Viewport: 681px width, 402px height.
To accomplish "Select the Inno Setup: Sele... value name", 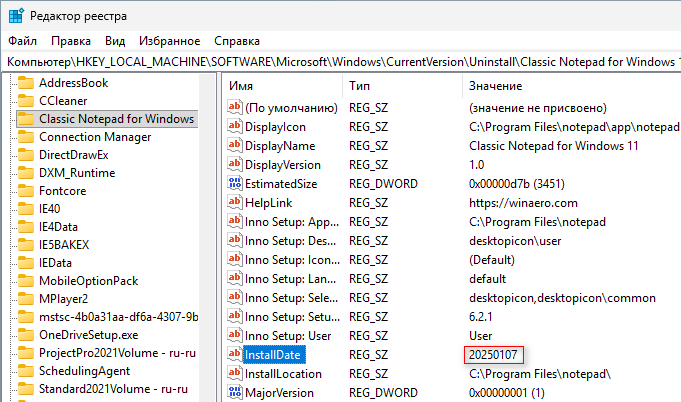I will click(x=291, y=298).
